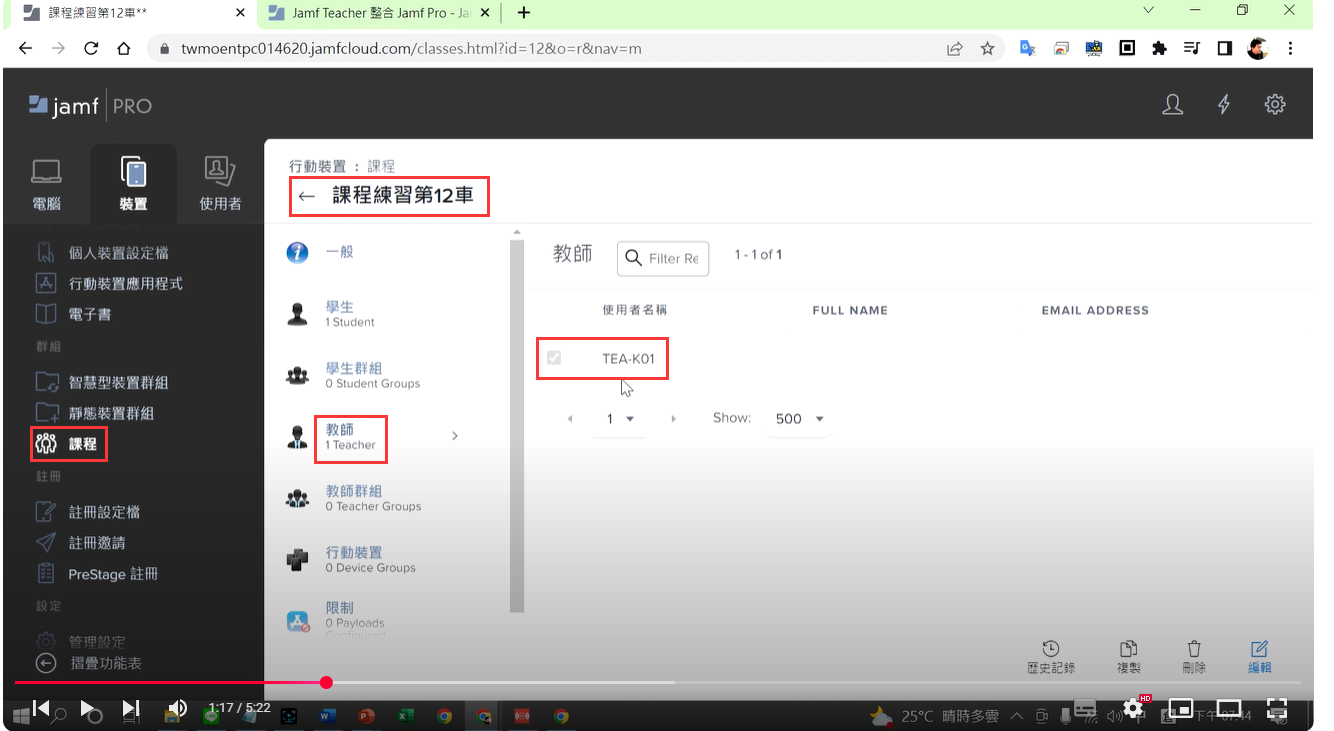Open 智慧型裝置群組 in the sidebar
The height and width of the screenshot is (731, 1334).
click(117, 382)
